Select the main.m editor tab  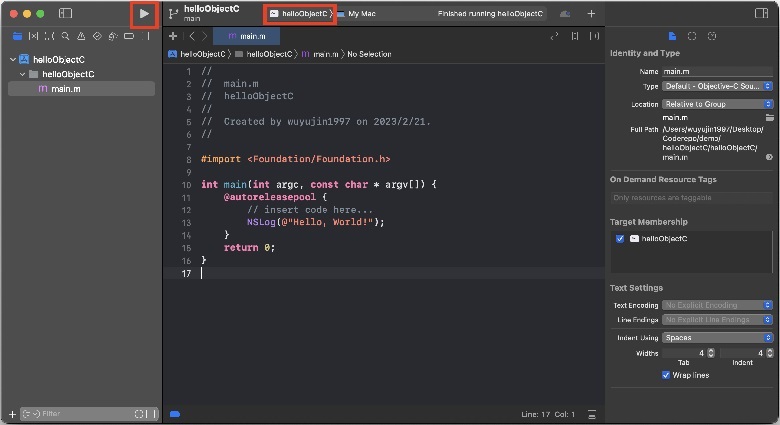click(246, 36)
